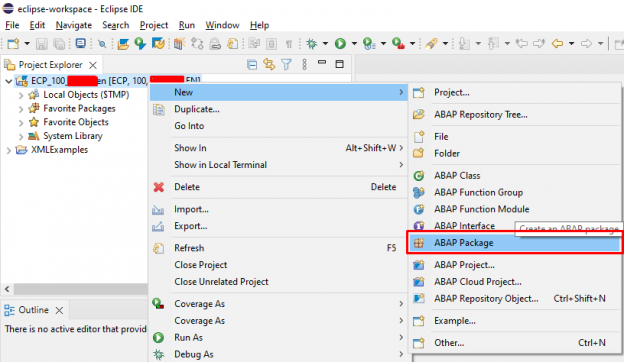Image resolution: width=624 pixels, height=362 pixels.
Task: Open the New wizard dropdown arrow
Action: pos(27,43)
